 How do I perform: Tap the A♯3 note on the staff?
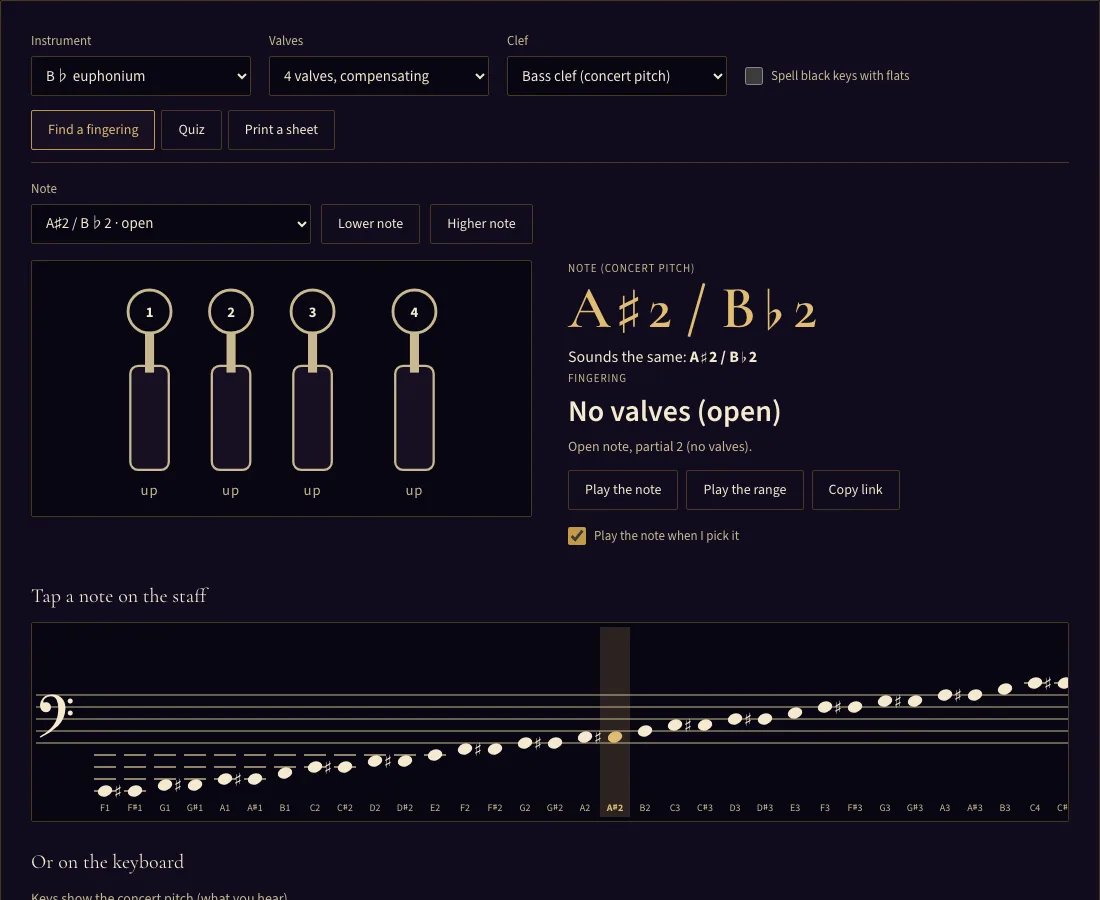point(974,695)
